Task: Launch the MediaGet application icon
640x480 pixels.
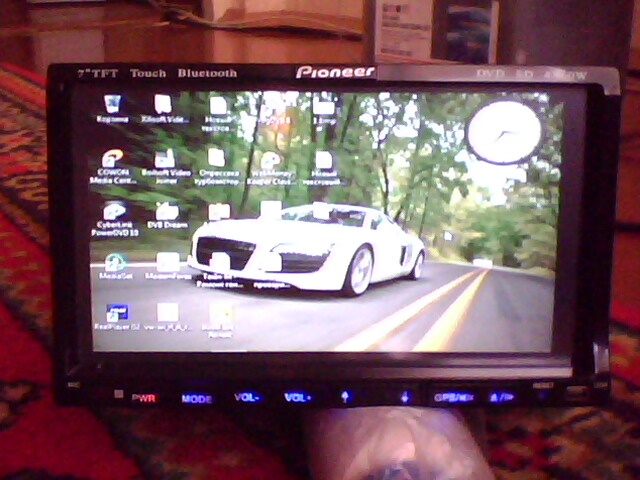Action: [115, 264]
